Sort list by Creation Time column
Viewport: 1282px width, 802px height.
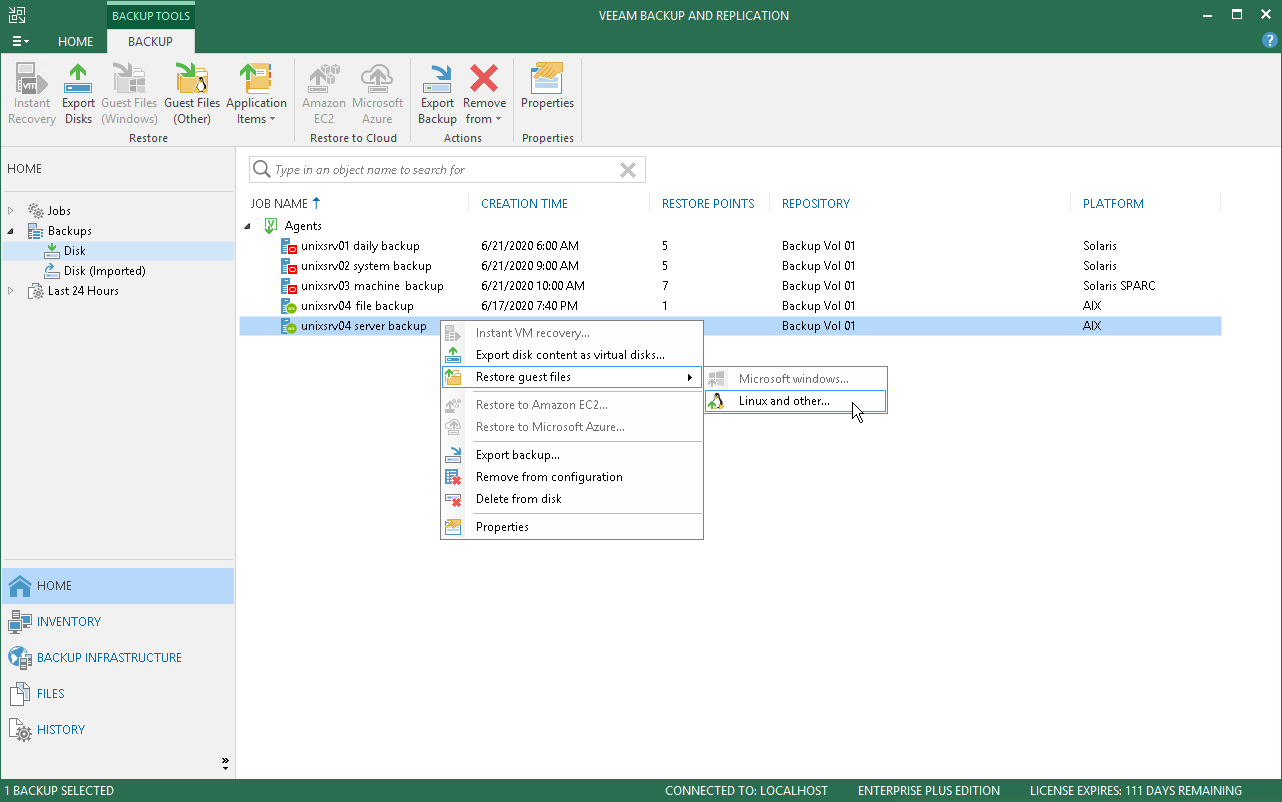pyautogui.click(x=524, y=204)
